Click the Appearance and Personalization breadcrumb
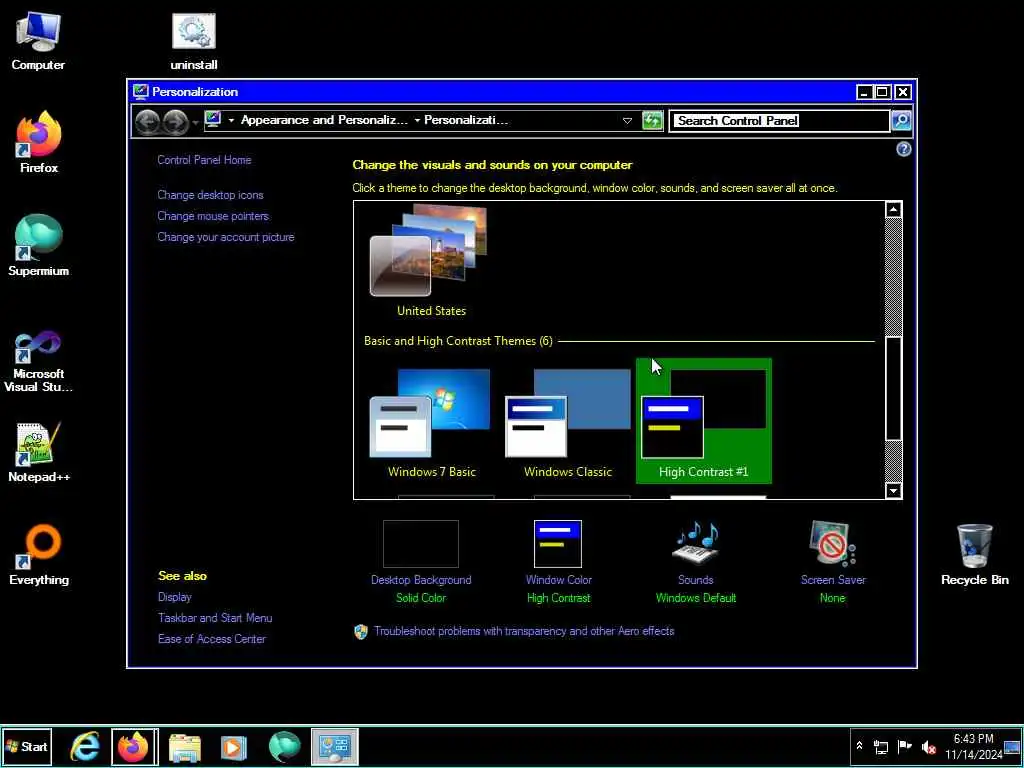The image size is (1024, 768). pos(325,120)
